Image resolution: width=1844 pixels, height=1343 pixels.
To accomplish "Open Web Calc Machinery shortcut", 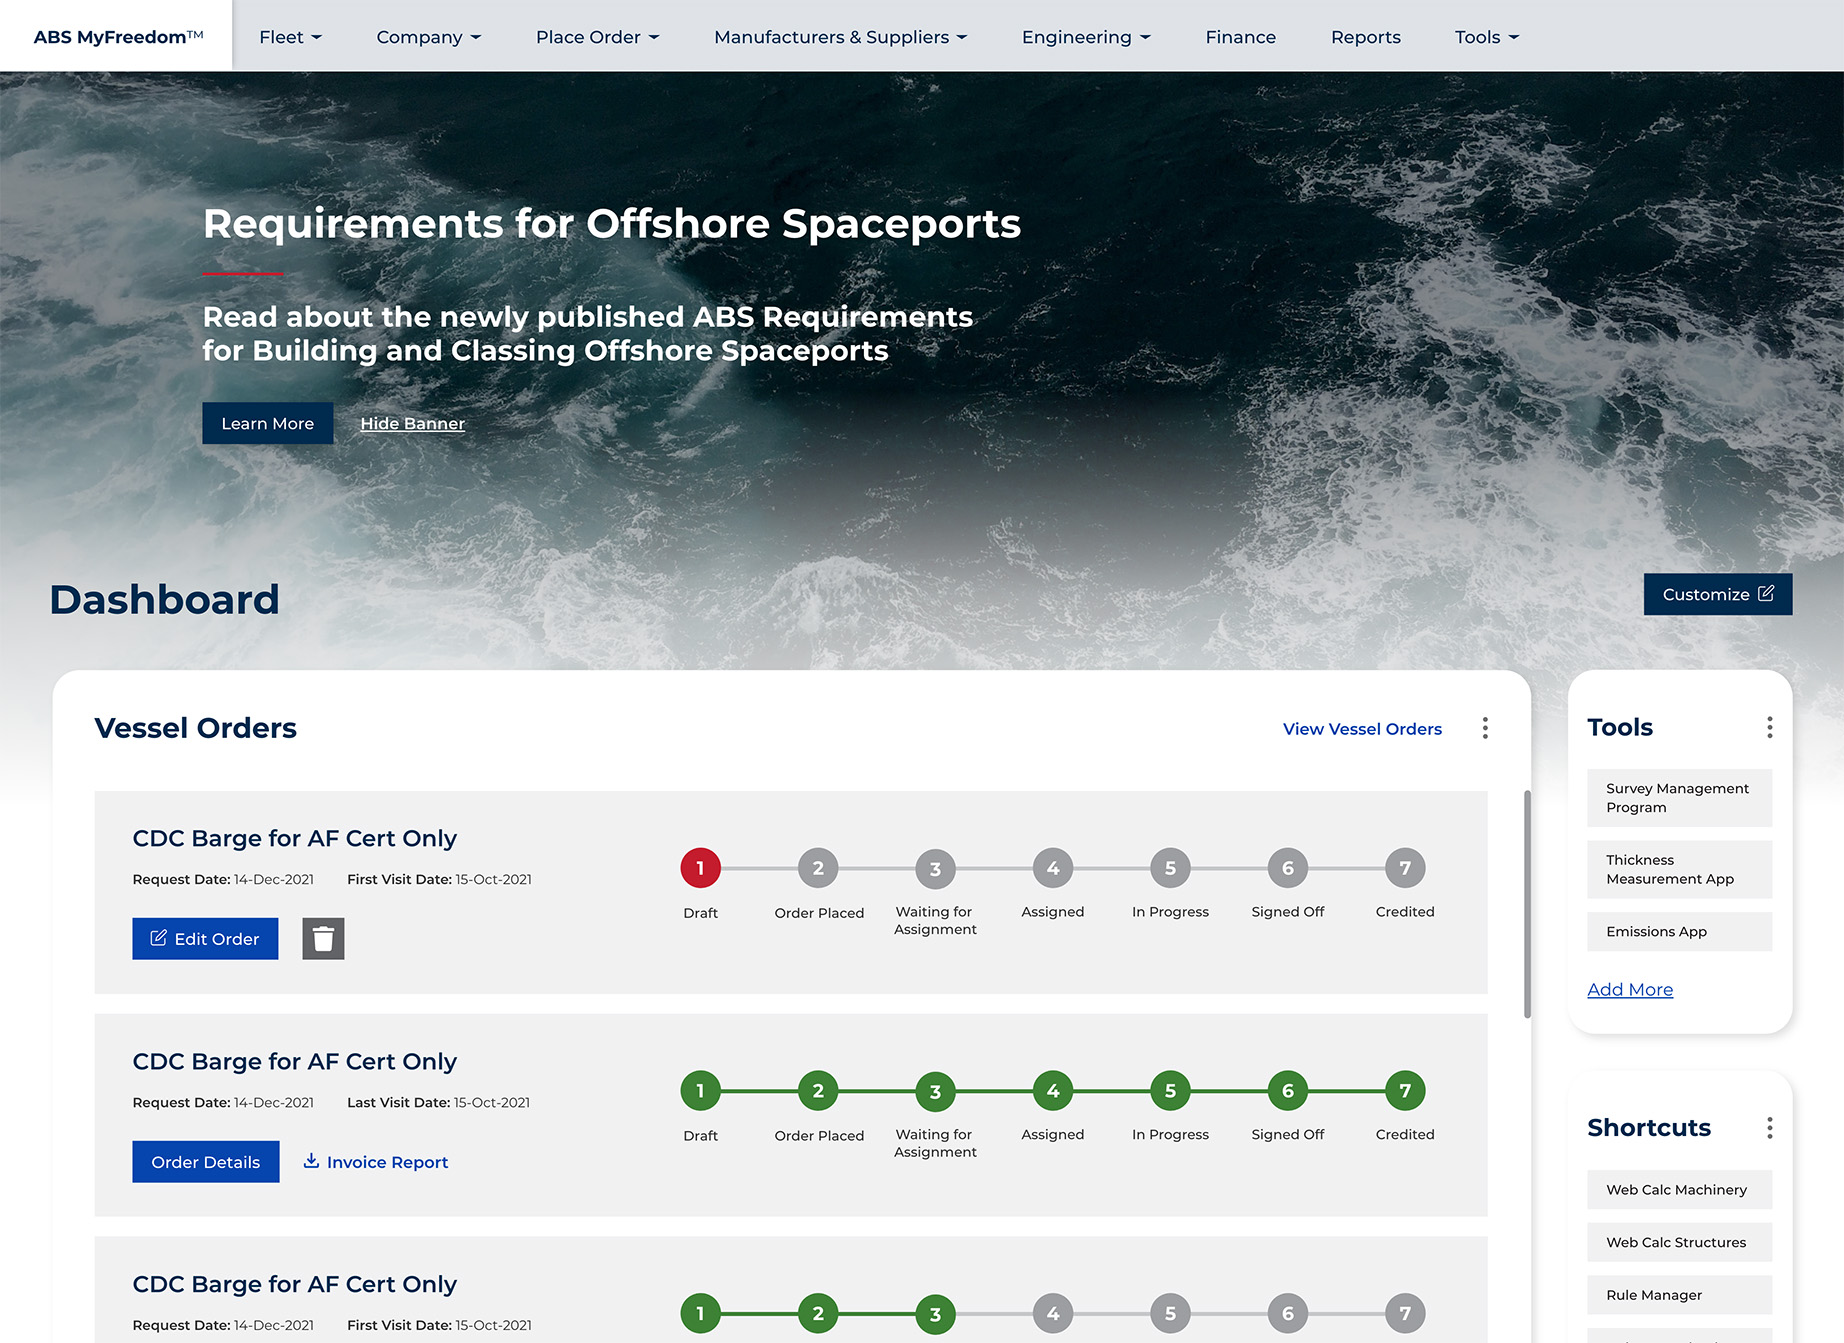I will 1679,1190.
